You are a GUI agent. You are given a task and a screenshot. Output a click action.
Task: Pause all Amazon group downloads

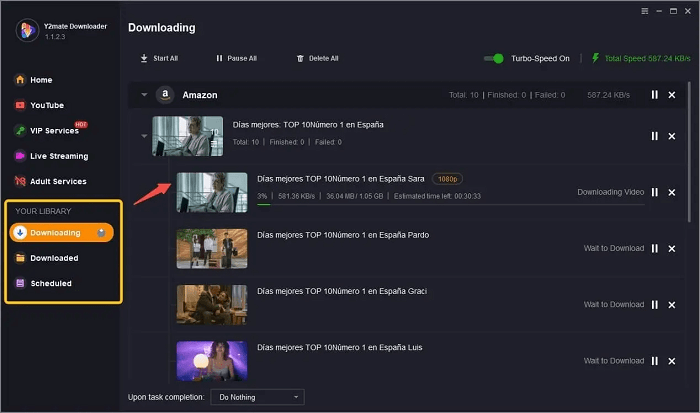click(655, 95)
